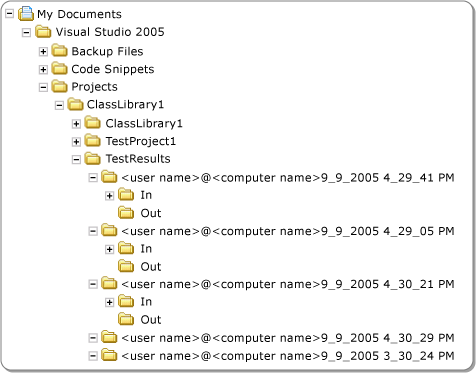Click the In folder icon under 4_30_21 PM
The image size is (476, 373).
tap(126, 301)
